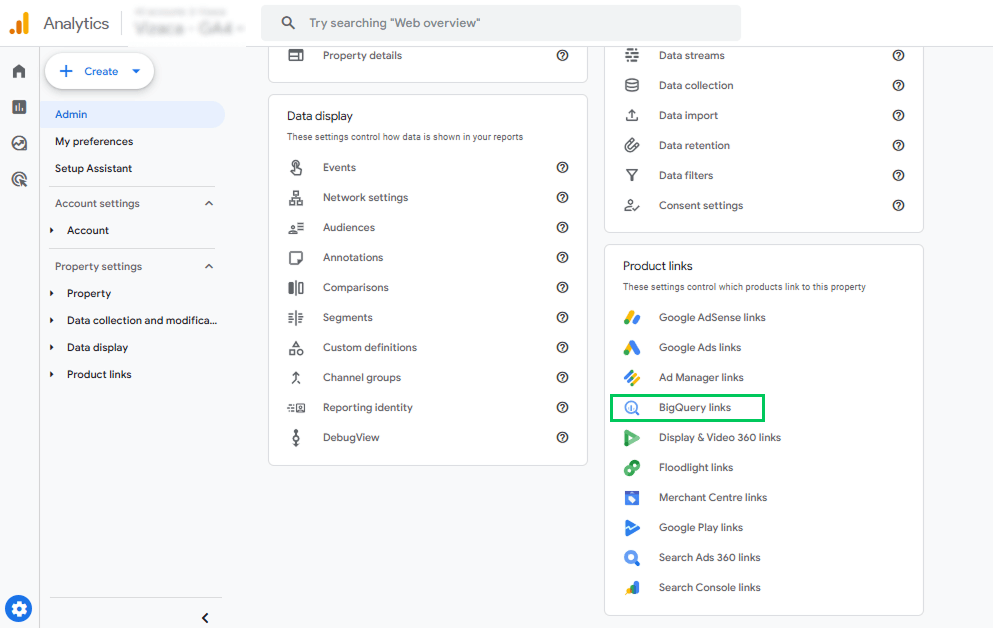This screenshot has width=993, height=628.
Task: Open My preferences
Action: (x=94, y=141)
